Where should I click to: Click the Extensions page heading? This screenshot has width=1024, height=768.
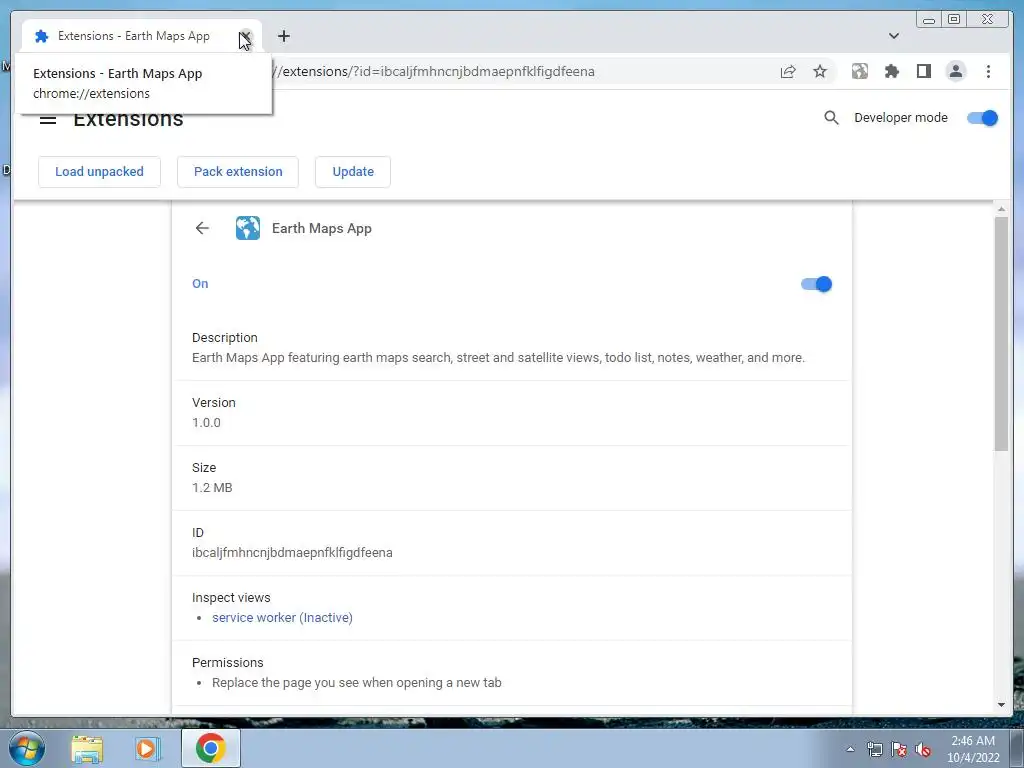coord(128,119)
